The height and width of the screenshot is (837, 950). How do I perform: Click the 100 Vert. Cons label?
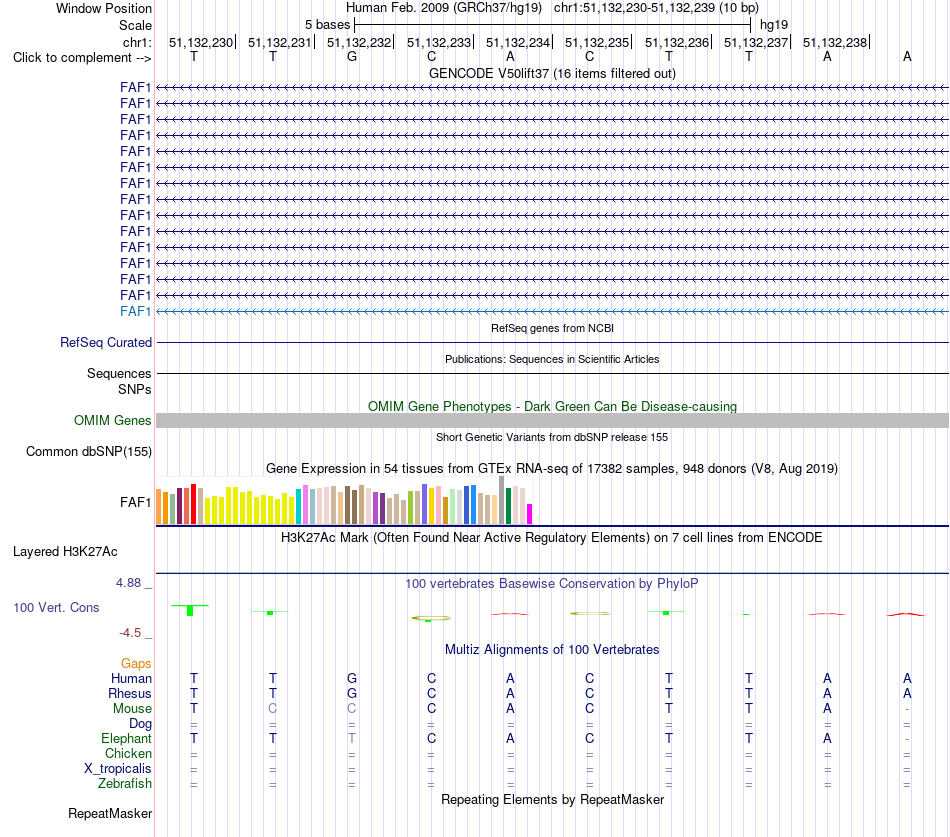click(x=56, y=607)
